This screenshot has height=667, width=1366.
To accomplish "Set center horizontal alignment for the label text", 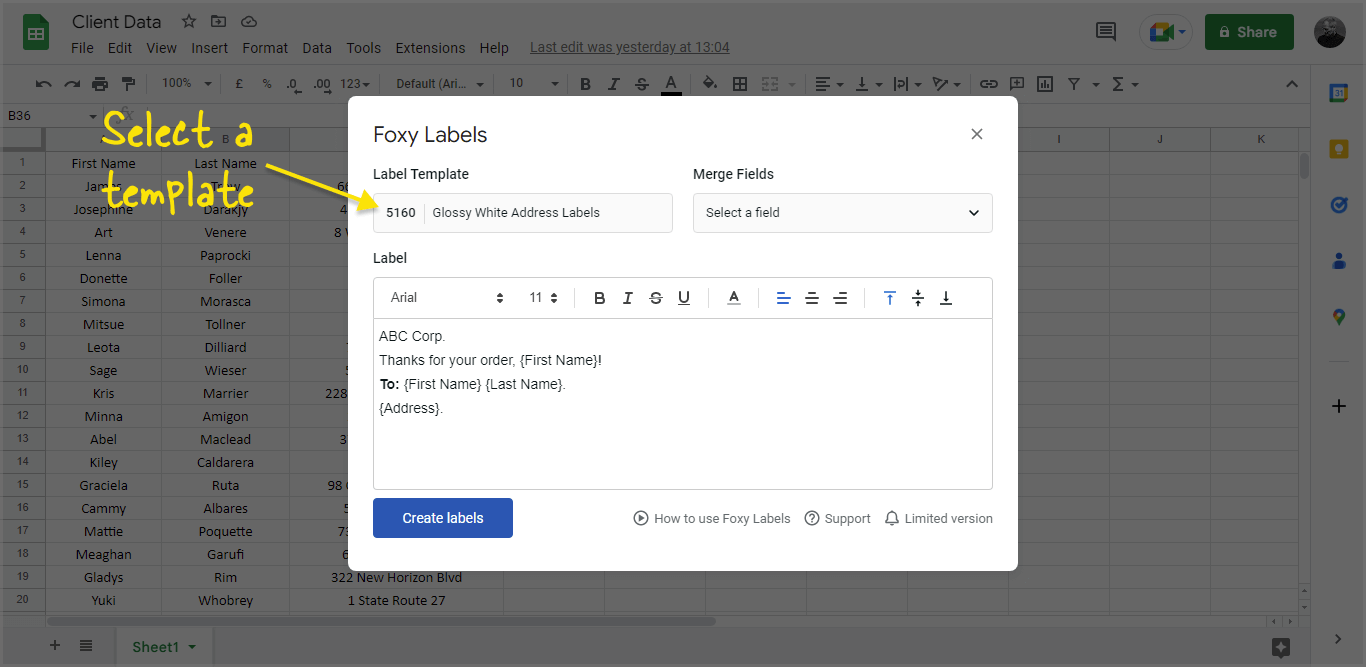I will coord(811,297).
